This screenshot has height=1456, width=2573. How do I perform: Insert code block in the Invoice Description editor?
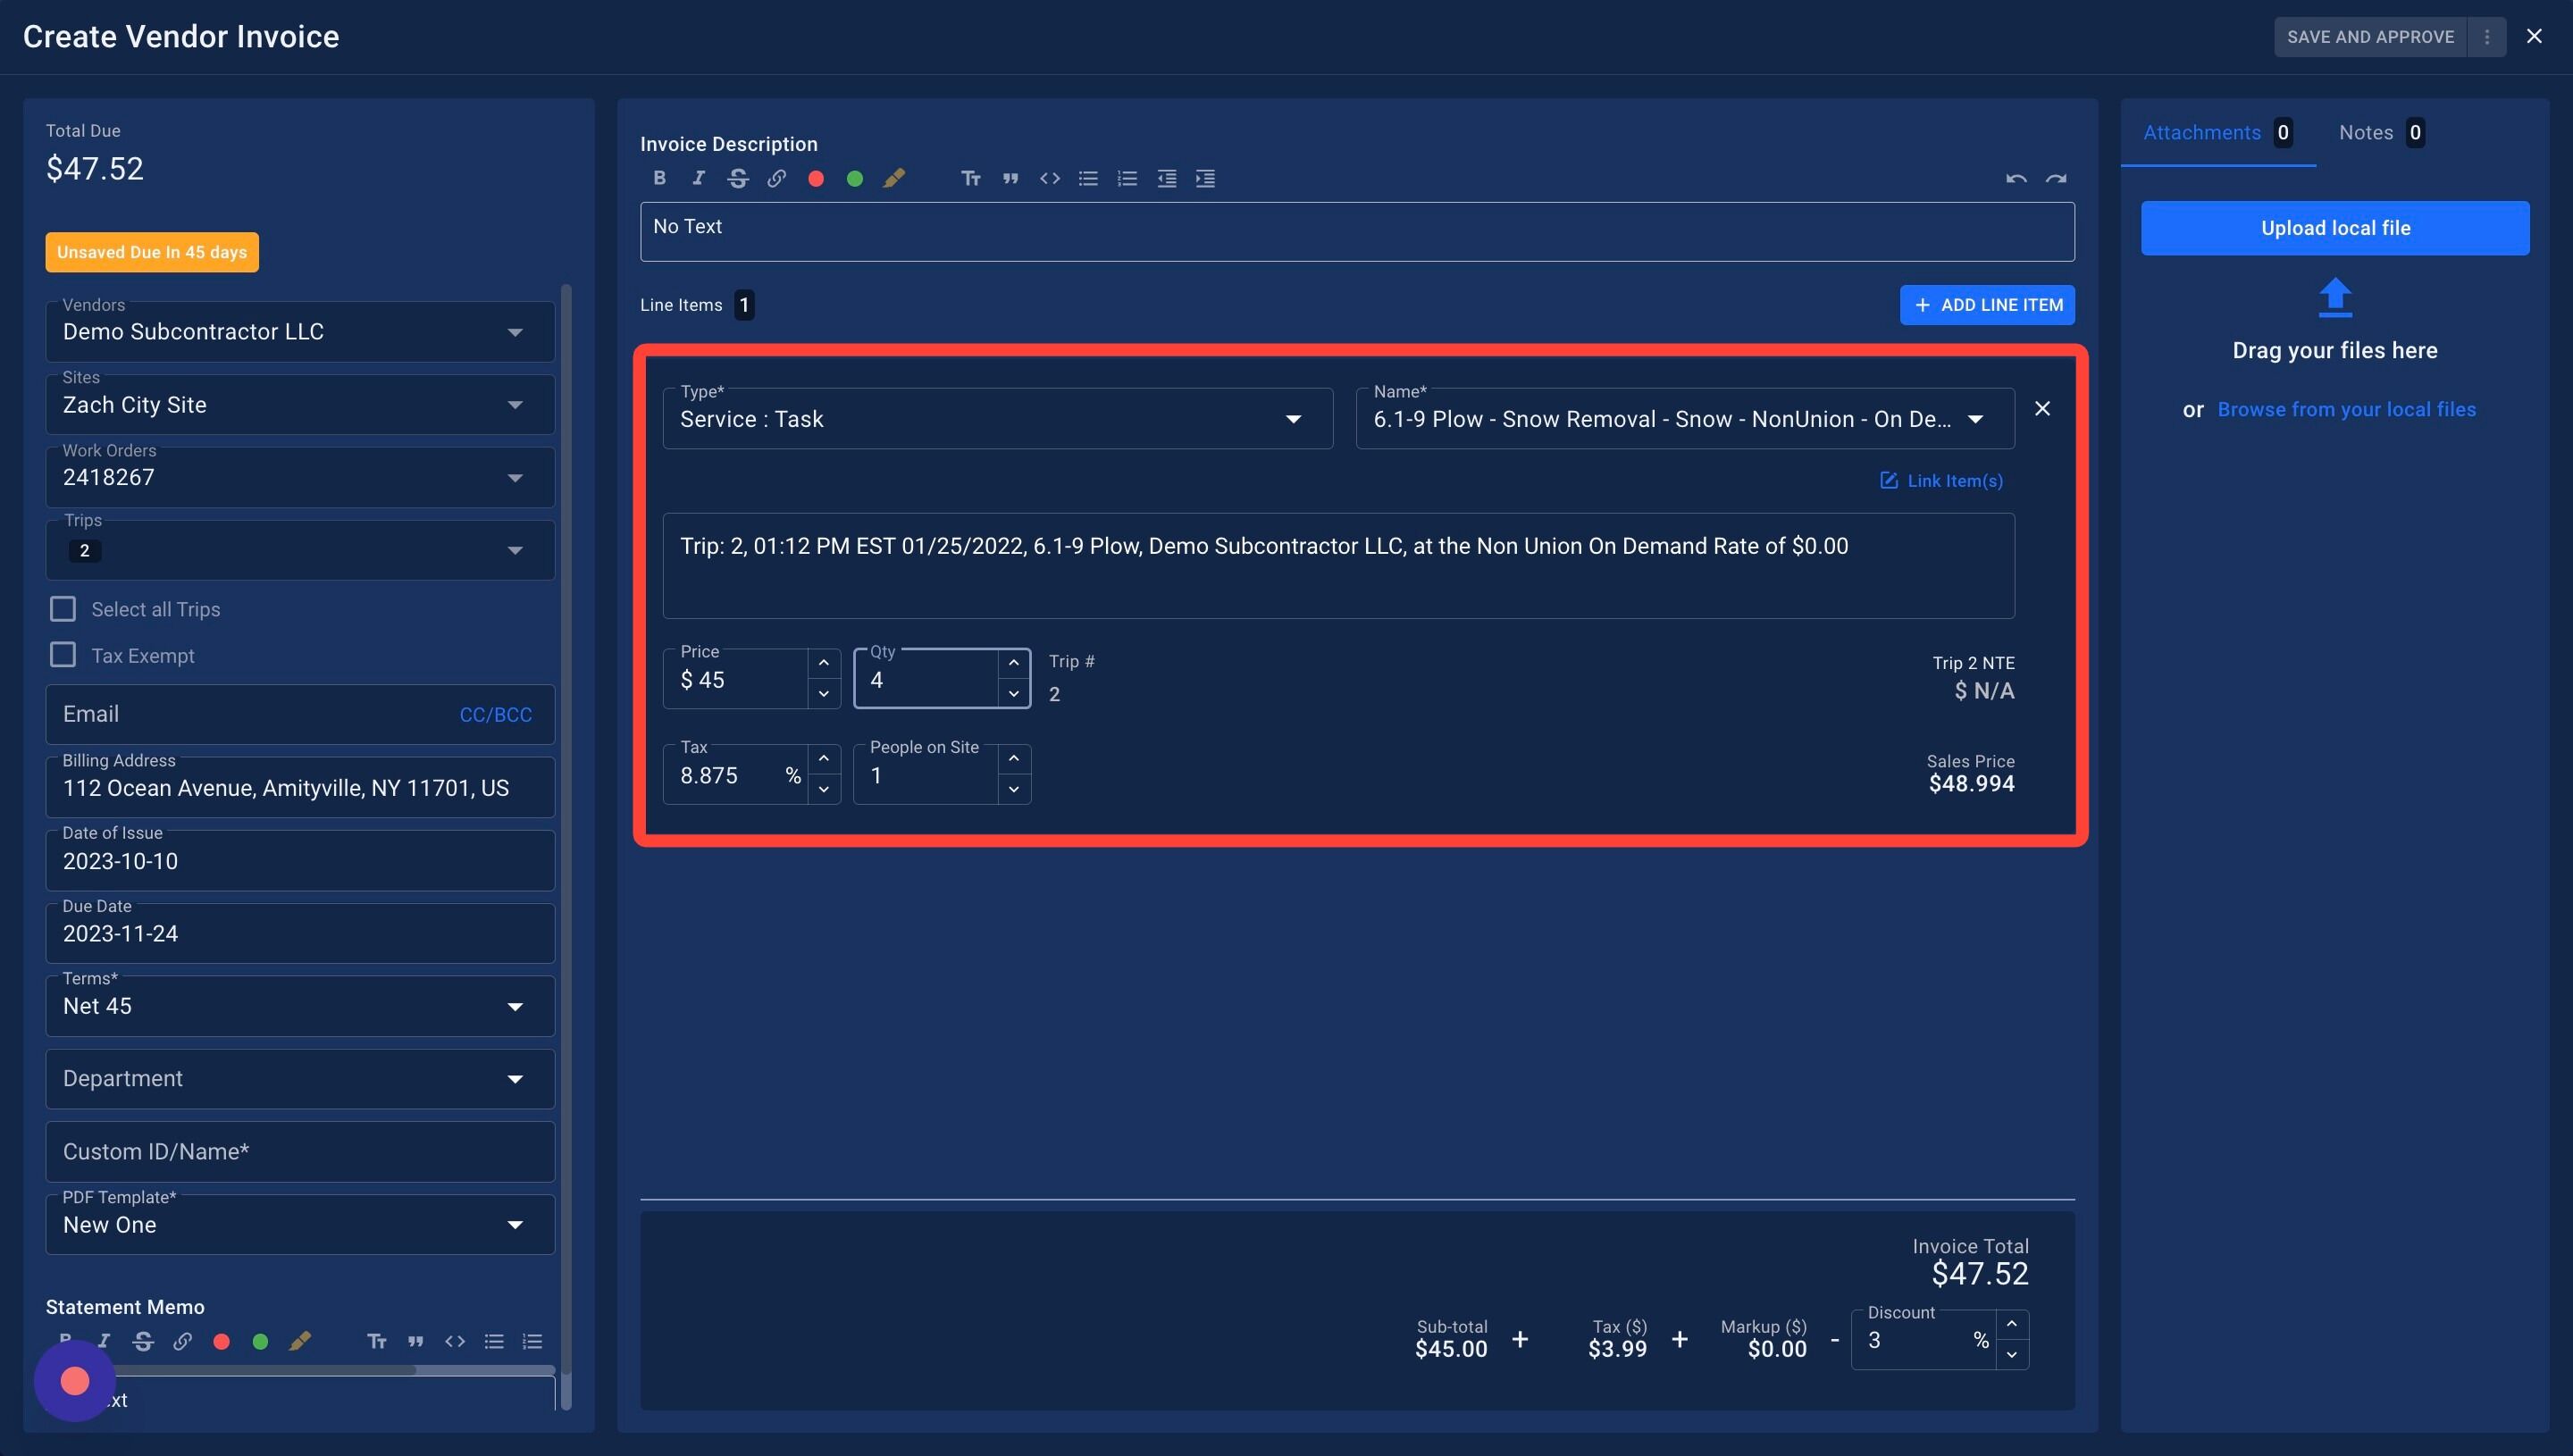tap(1049, 178)
